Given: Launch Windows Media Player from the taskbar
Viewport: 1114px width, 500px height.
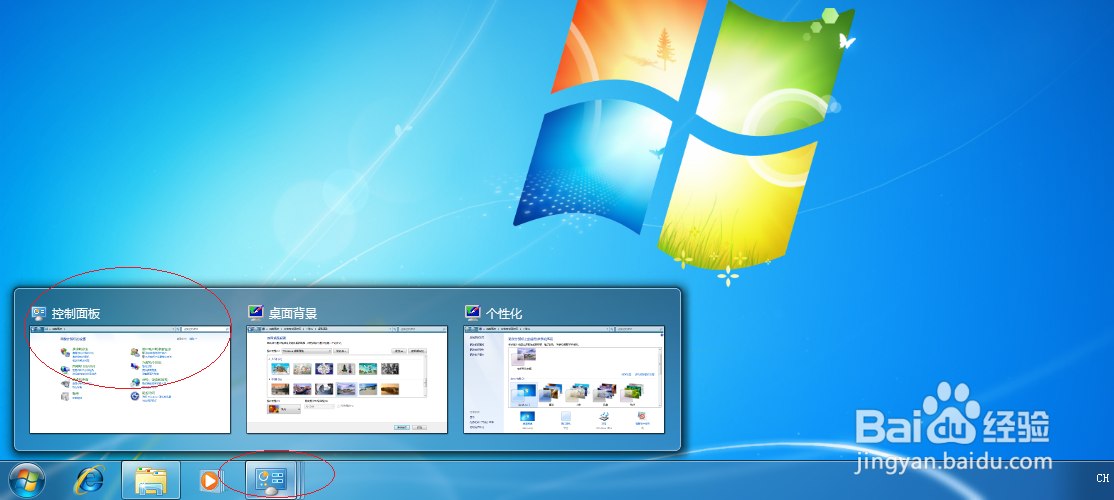Looking at the screenshot, I should point(209,481).
